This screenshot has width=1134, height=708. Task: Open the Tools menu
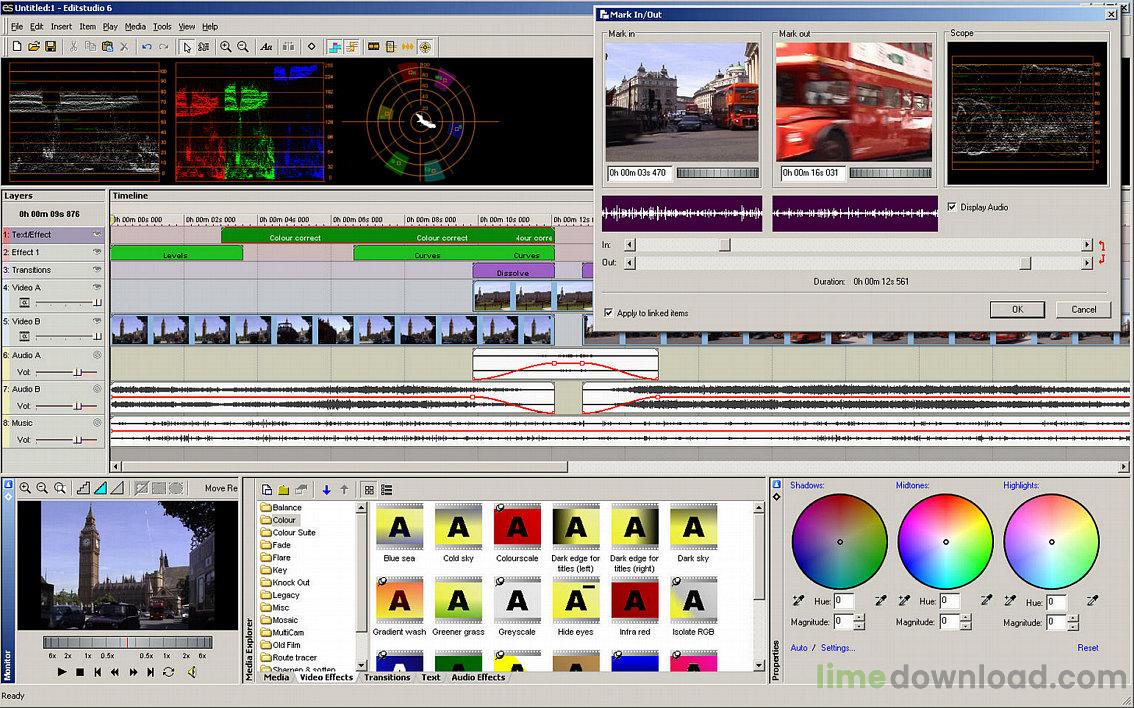(x=163, y=27)
